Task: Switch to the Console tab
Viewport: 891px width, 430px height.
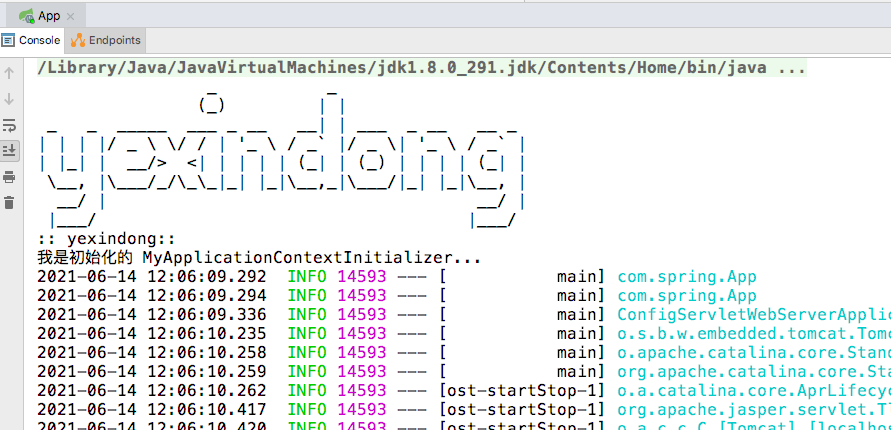Action: (x=32, y=40)
